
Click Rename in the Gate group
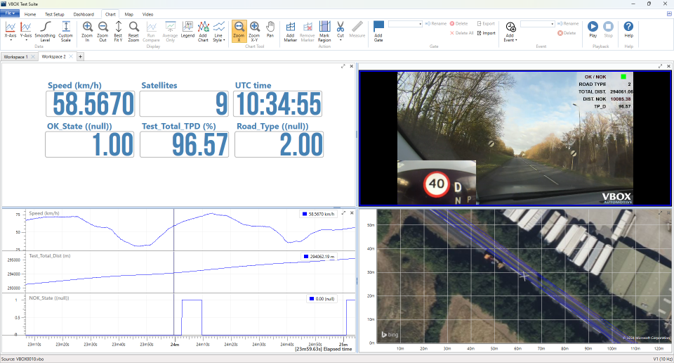click(x=436, y=24)
